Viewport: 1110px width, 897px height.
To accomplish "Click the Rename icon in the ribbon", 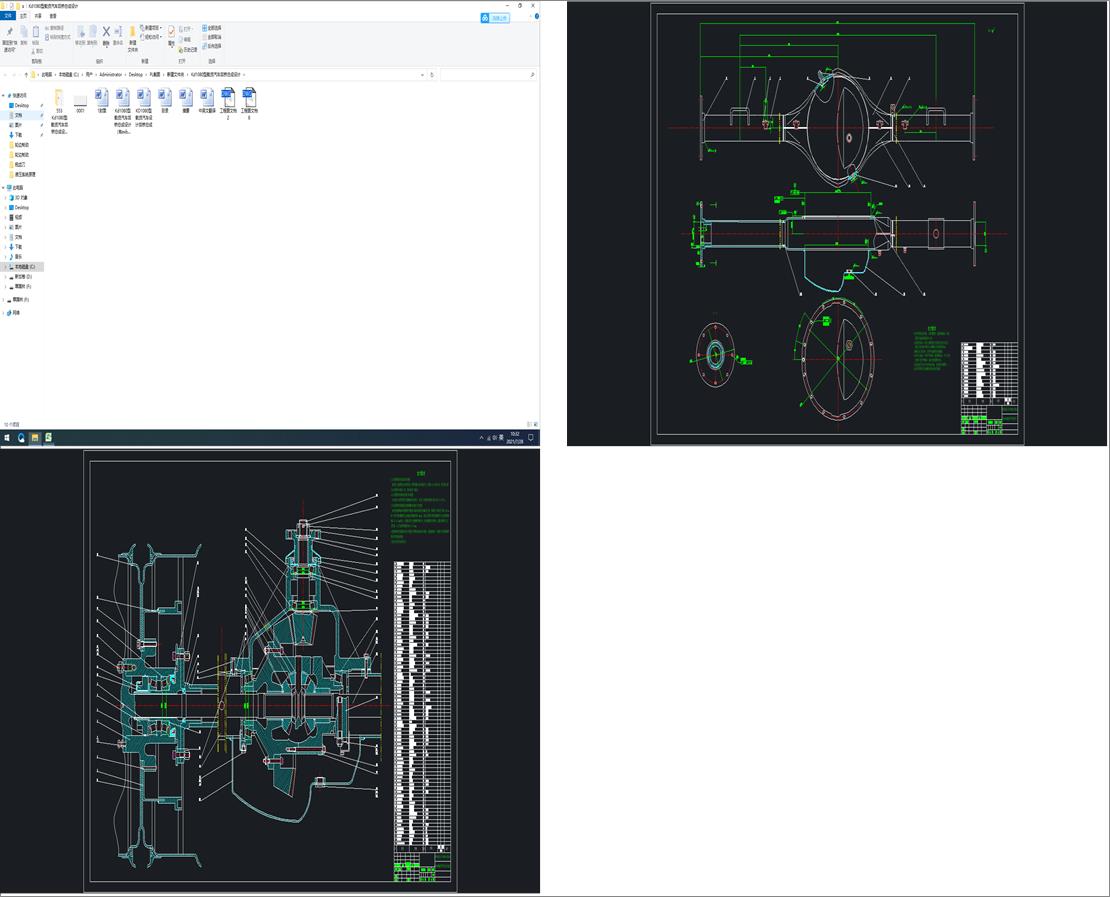I will (x=118, y=33).
